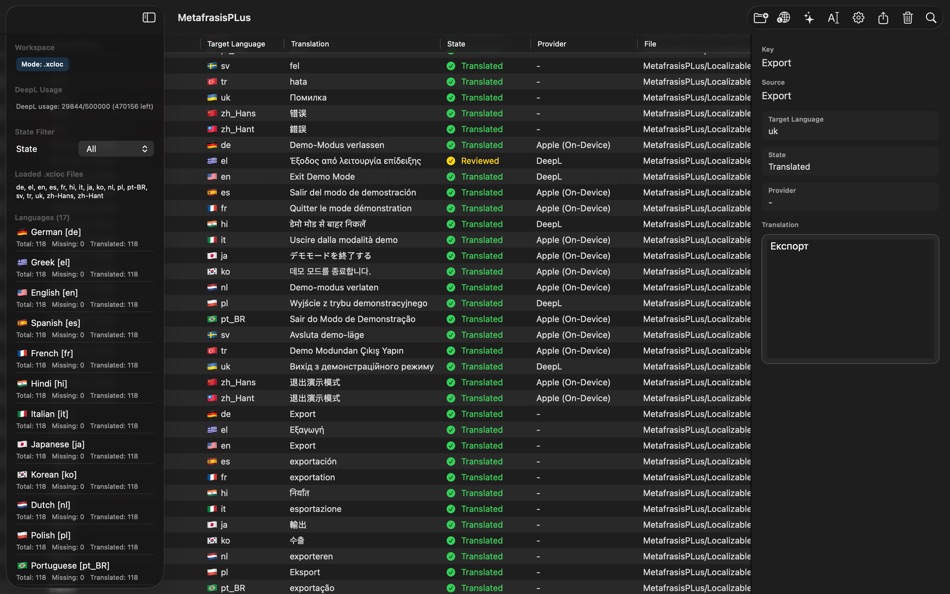950x594 pixels.
Task: Click green check icon on 'hata' row
Action: [x=451, y=82]
